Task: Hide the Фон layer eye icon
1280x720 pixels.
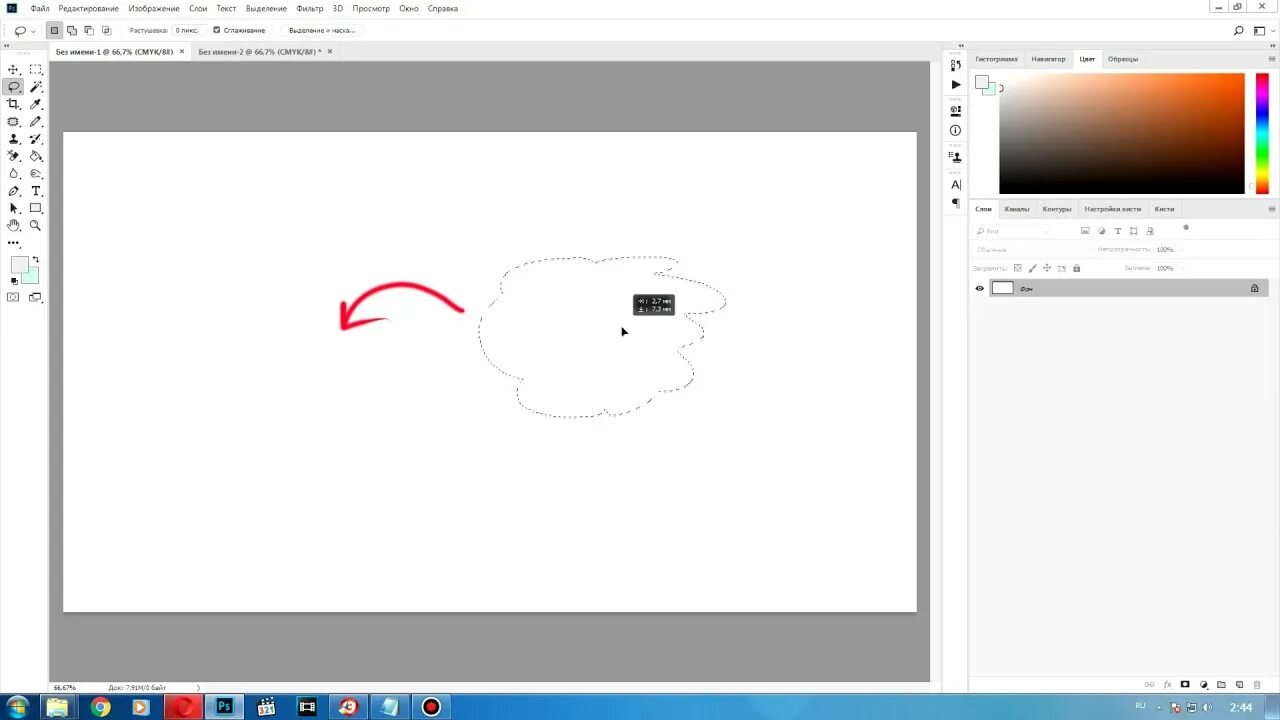Action: click(980, 288)
